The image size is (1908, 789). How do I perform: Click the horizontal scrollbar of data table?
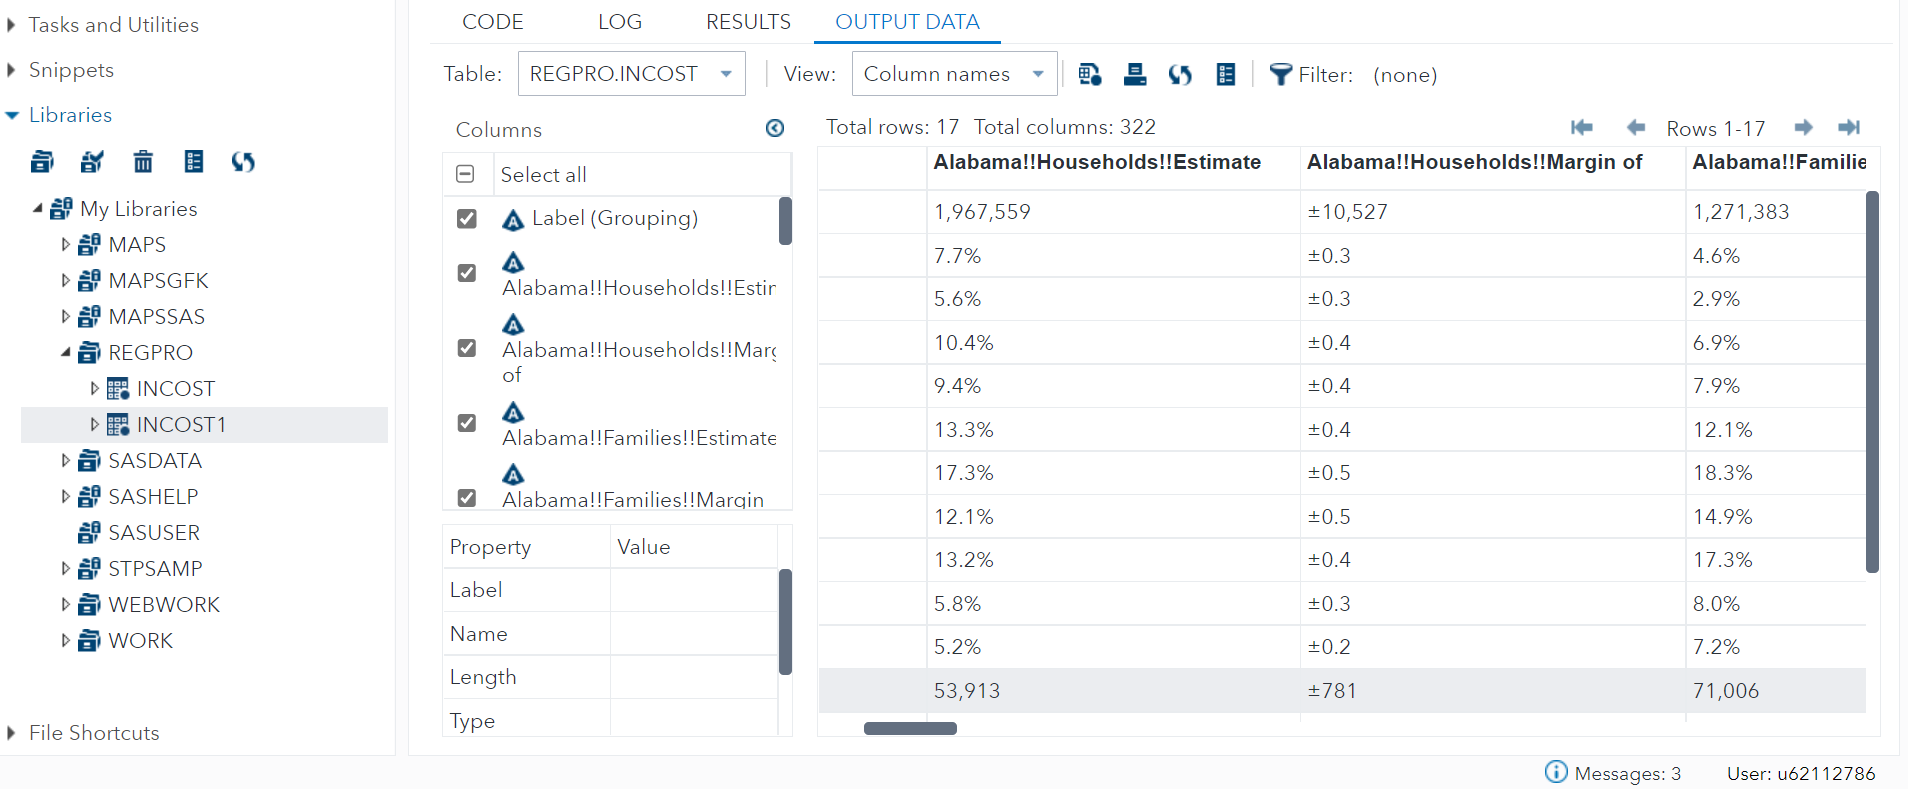click(910, 728)
